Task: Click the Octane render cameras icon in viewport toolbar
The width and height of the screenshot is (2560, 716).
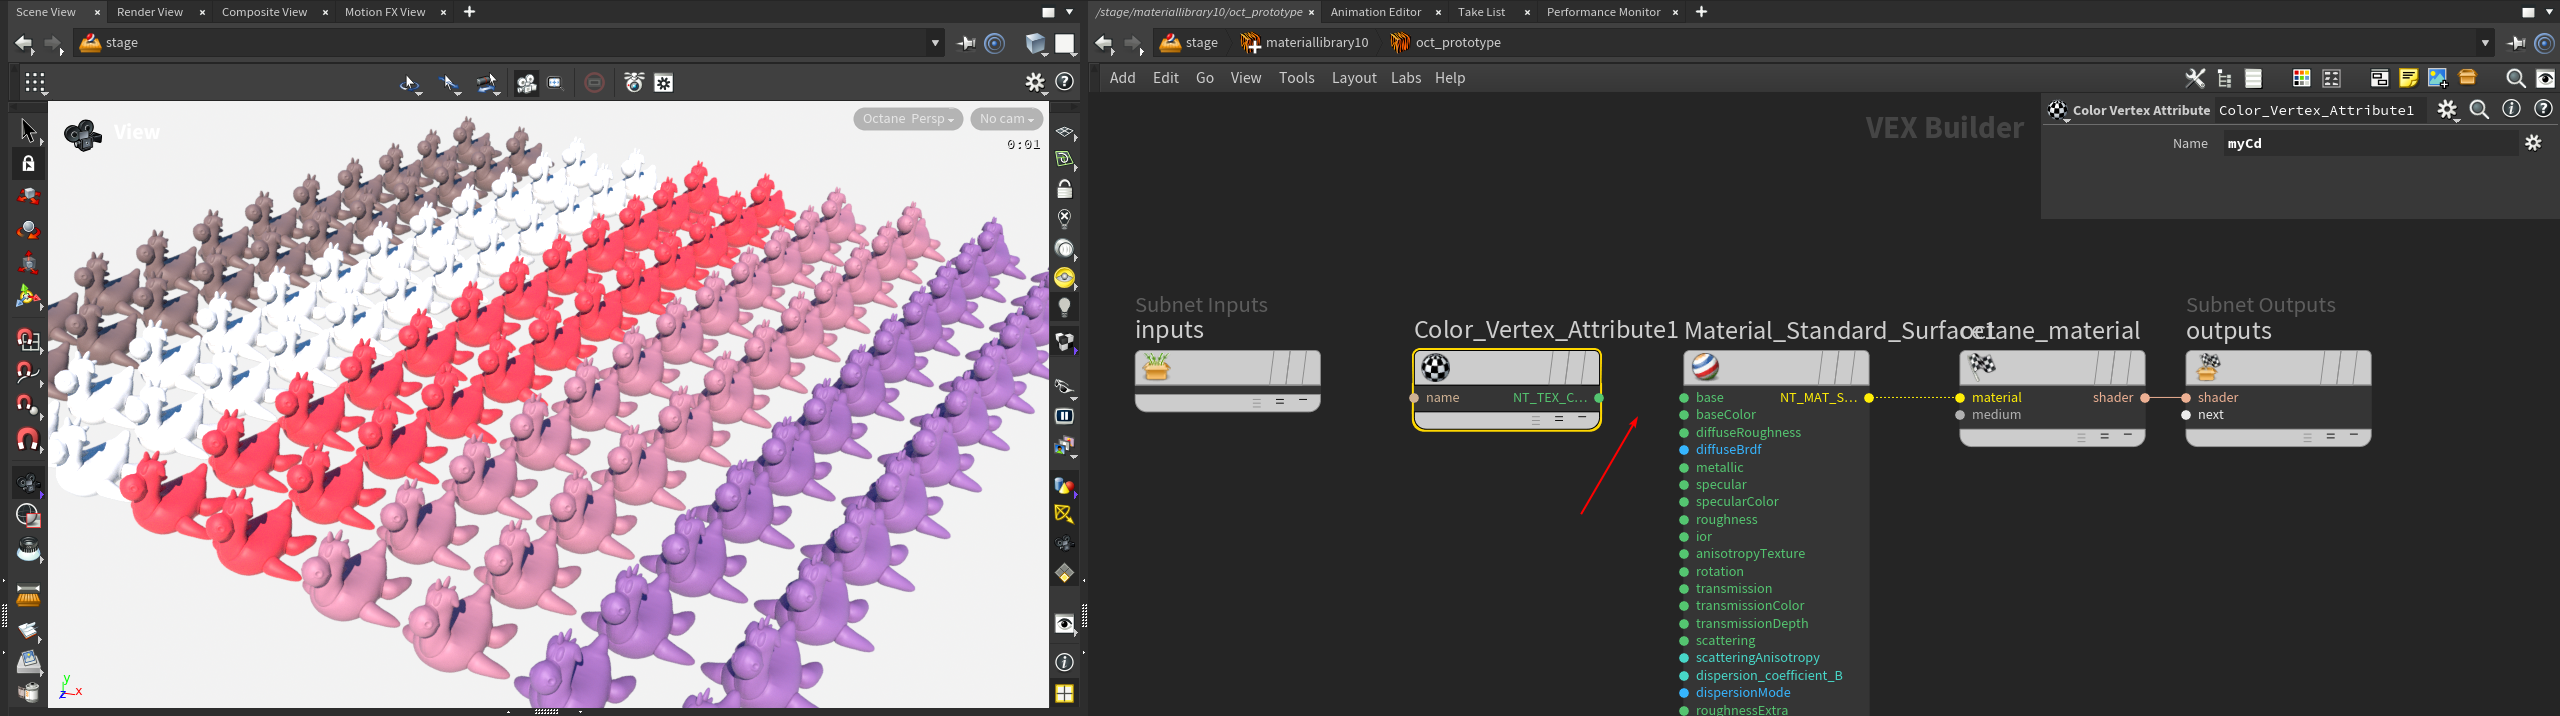Action: point(526,83)
